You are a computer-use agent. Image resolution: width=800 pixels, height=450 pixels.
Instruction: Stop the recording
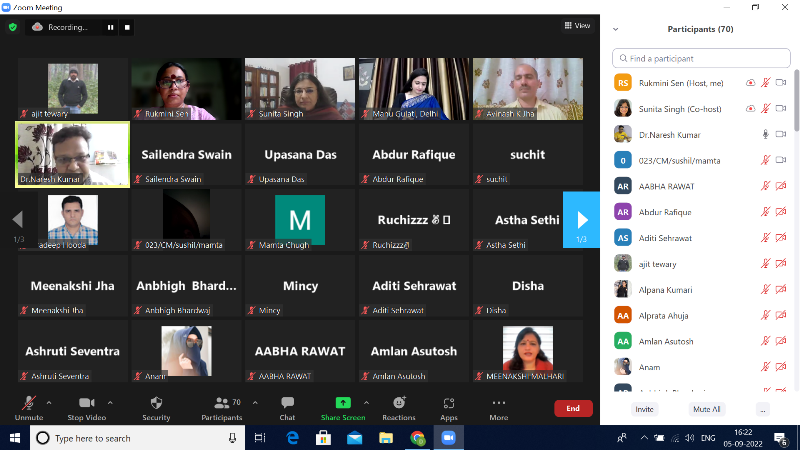coord(127,27)
